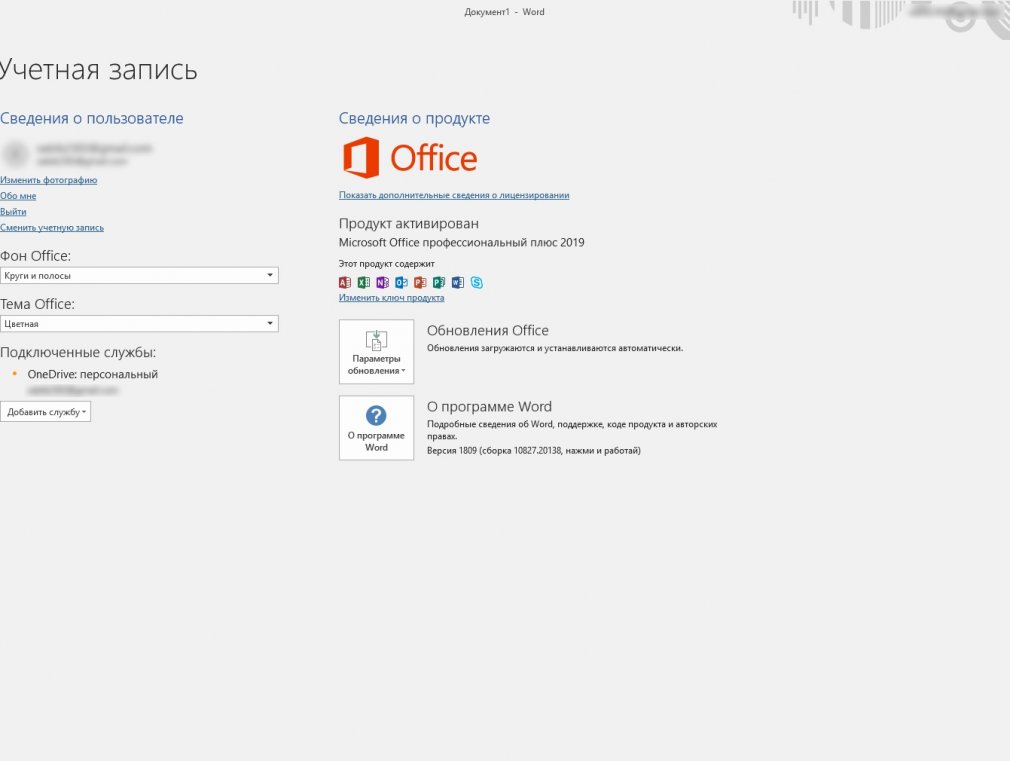Image resolution: width=1010 pixels, height=761 pixels.
Task: Expand the Добавить службу menu
Action: [x=46, y=412]
